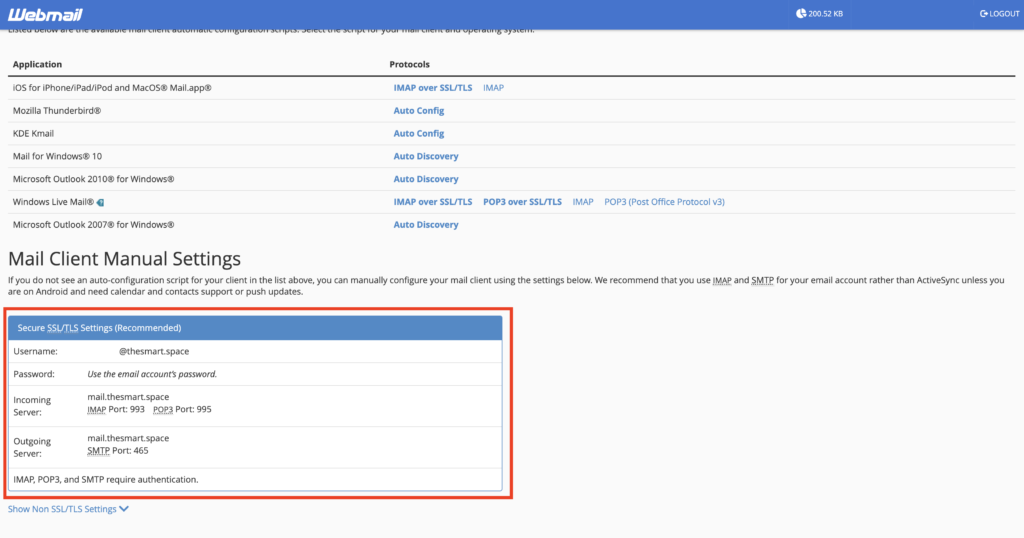Open Auto Config for KDE Kmail
This screenshot has height=538, width=1024.
pos(418,134)
